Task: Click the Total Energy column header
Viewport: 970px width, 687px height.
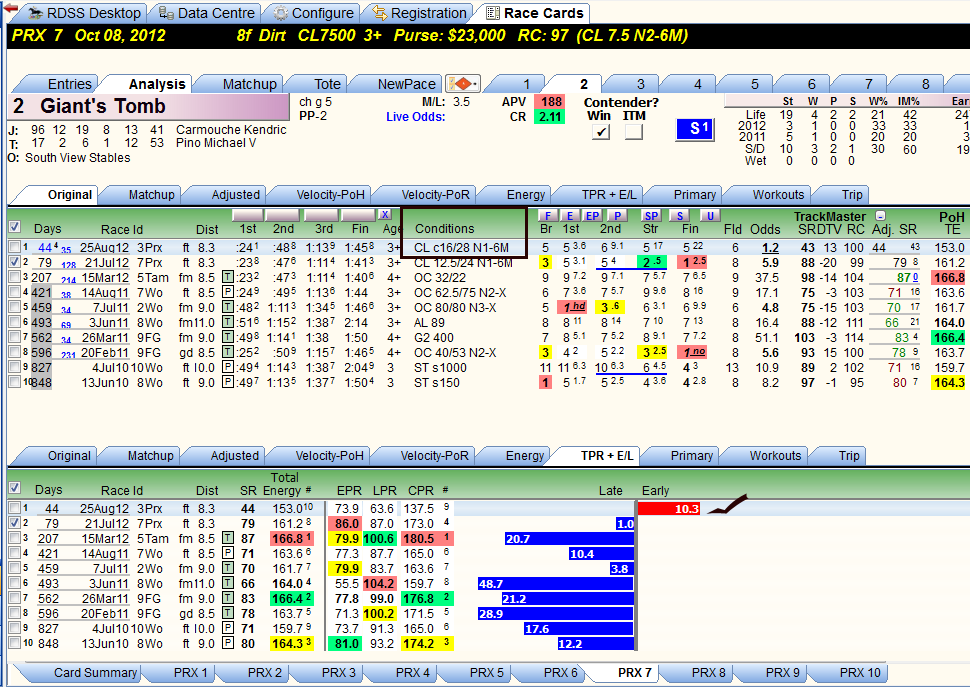Action: [x=283, y=484]
